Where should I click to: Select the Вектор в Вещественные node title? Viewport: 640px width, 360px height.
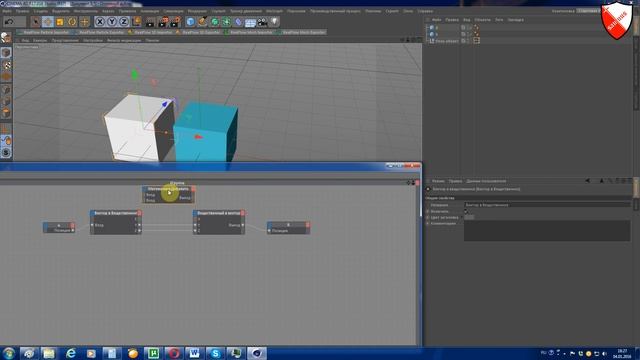click(x=116, y=213)
